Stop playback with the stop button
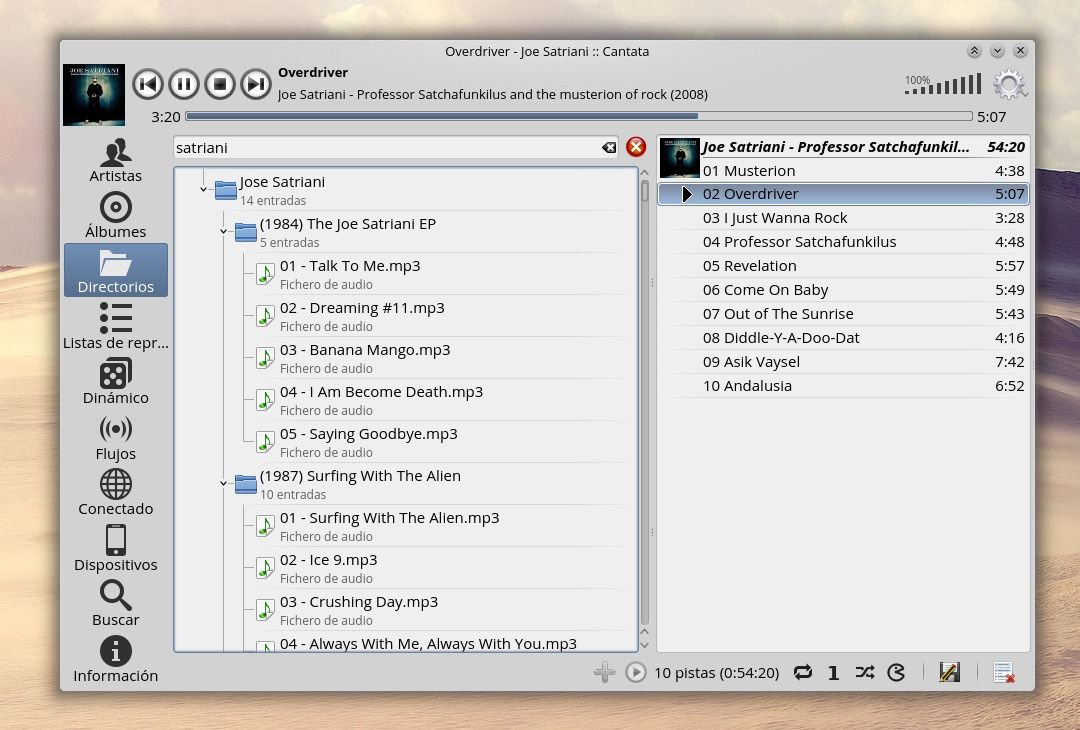The width and height of the screenshot is (1080, 730). pos(220,84)
